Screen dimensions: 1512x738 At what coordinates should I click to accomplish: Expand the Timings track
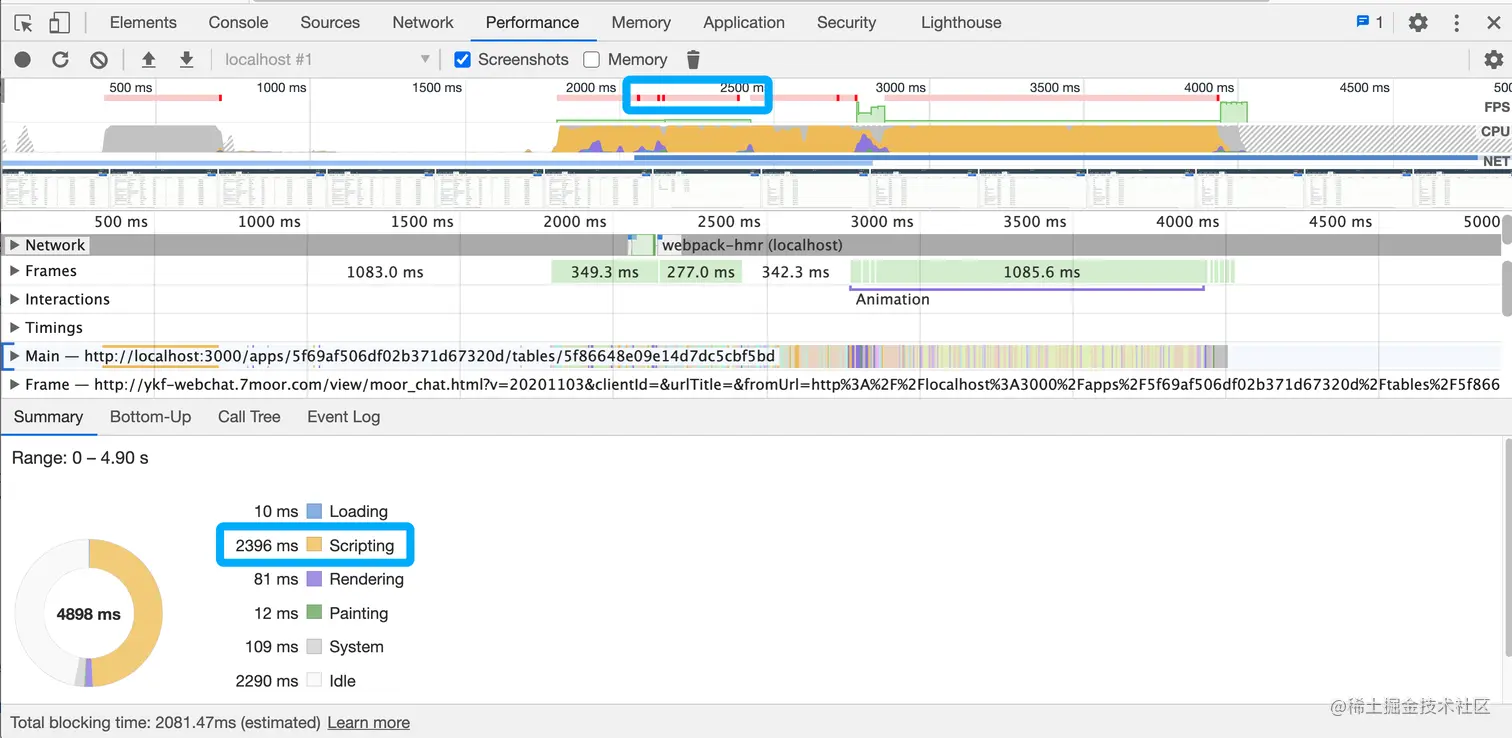pyautogui.click(x=14, y=328)
